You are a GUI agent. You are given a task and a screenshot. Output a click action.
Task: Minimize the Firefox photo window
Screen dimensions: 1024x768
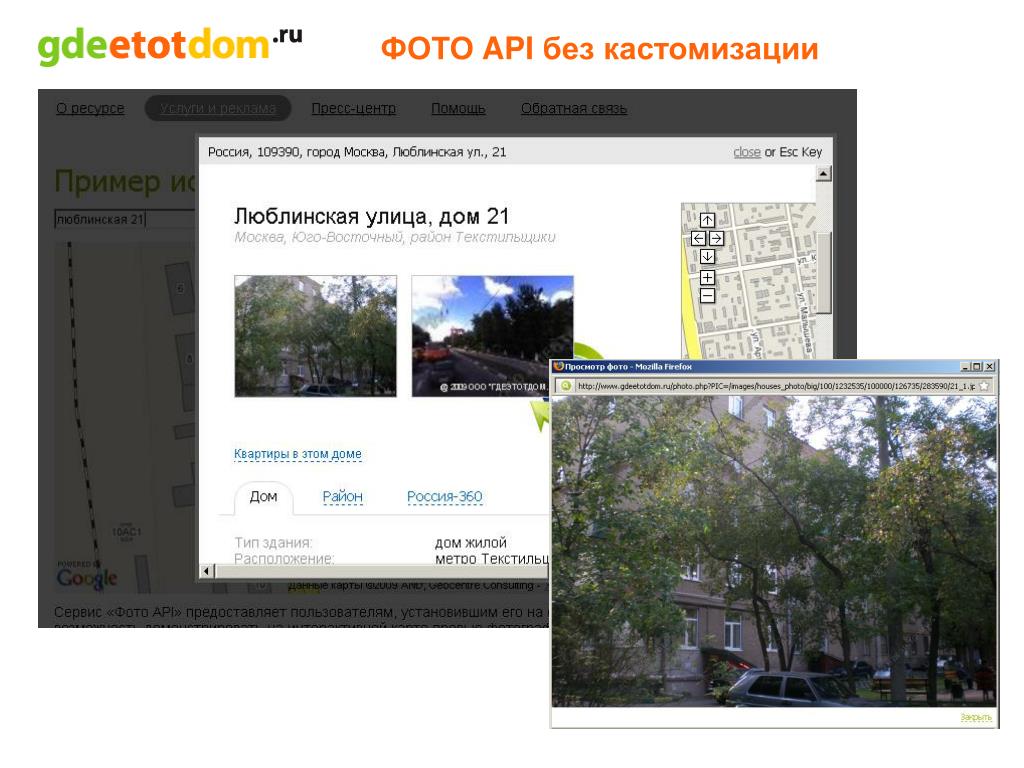pos(965,367)
